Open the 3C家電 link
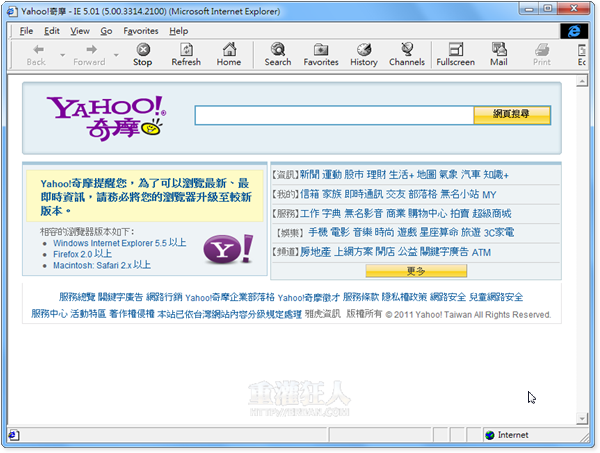The image size is (600, 453). tap(499, 232)
